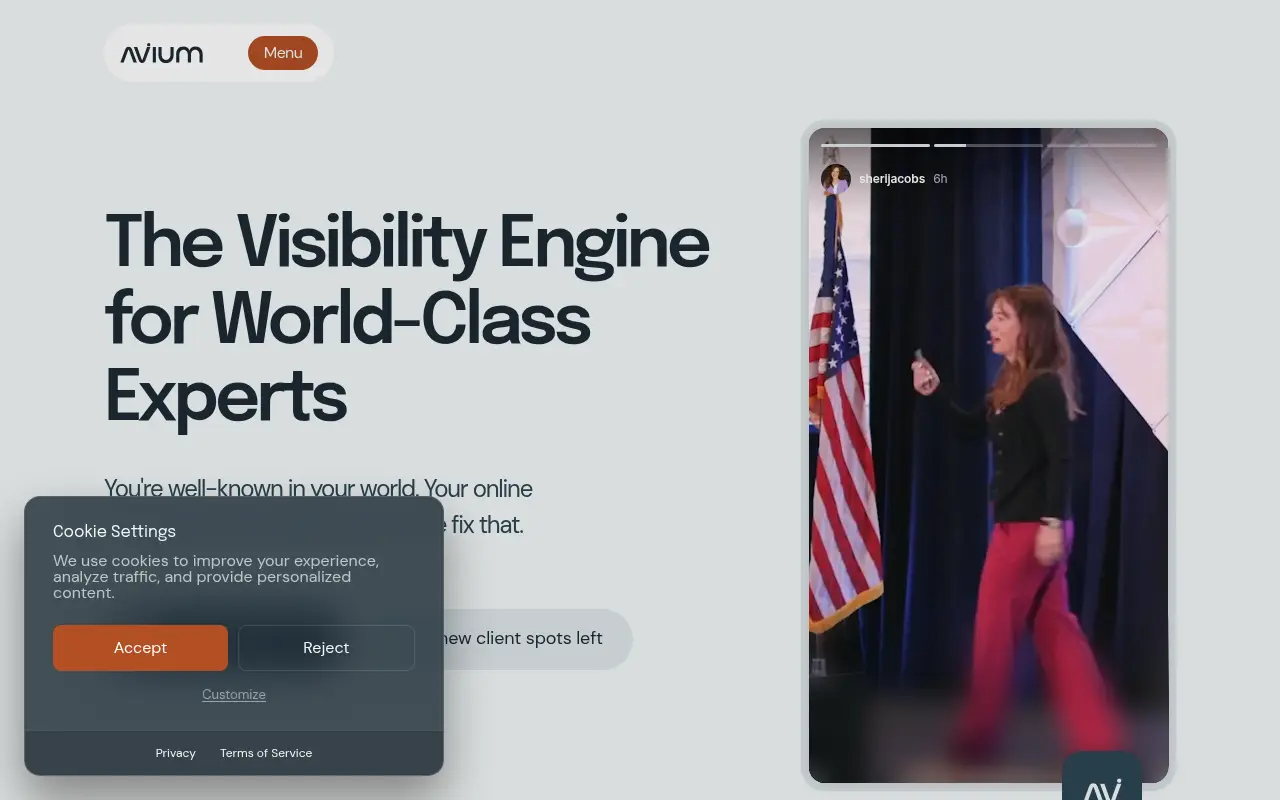Open the Menu button
The height and width of the screenshot is (800, 1280).
[x=283, y=53]
